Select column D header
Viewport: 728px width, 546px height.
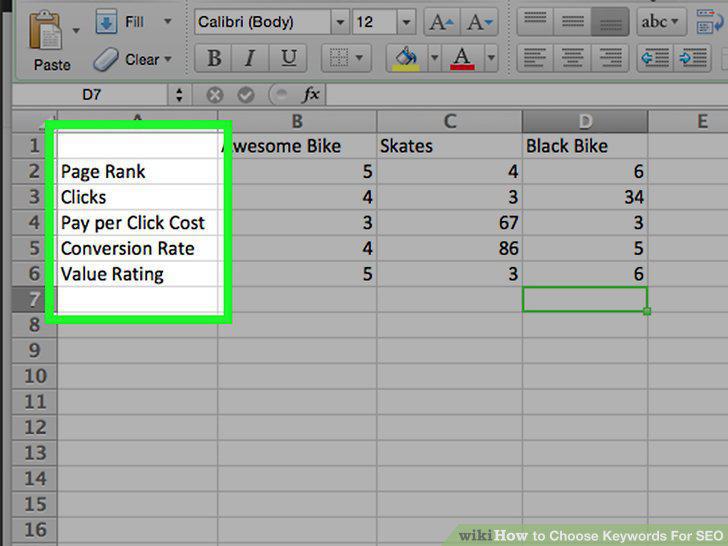pyautogui.click(x=585, y=121)
